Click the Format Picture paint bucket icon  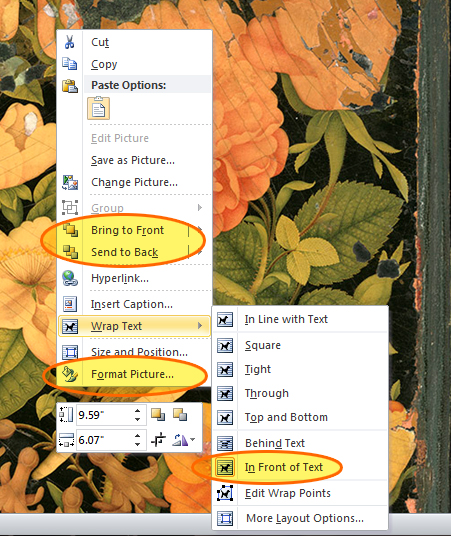click(x=70, y=374)
